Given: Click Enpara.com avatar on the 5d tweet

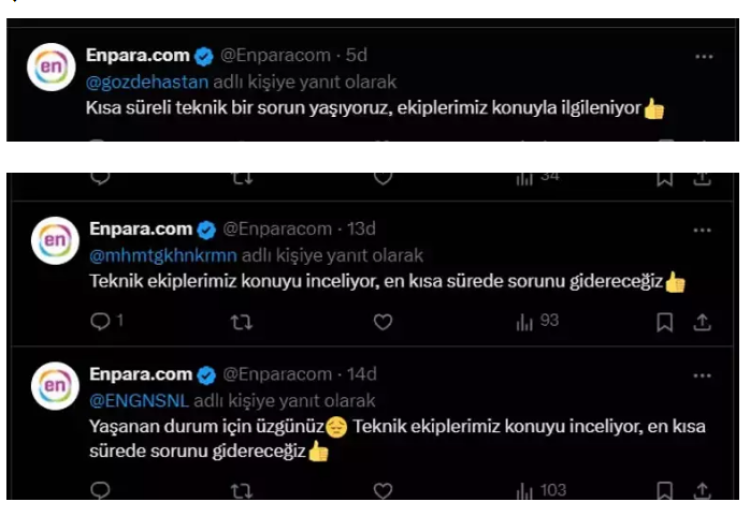Looking at the screenshot, I should point(52,69).
